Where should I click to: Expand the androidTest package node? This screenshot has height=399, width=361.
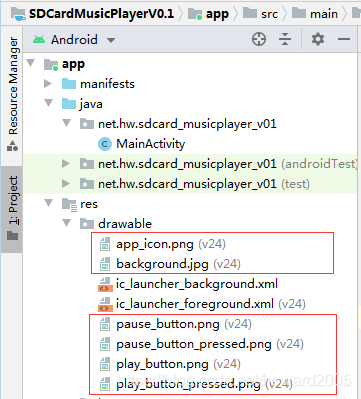click(66, 163)
